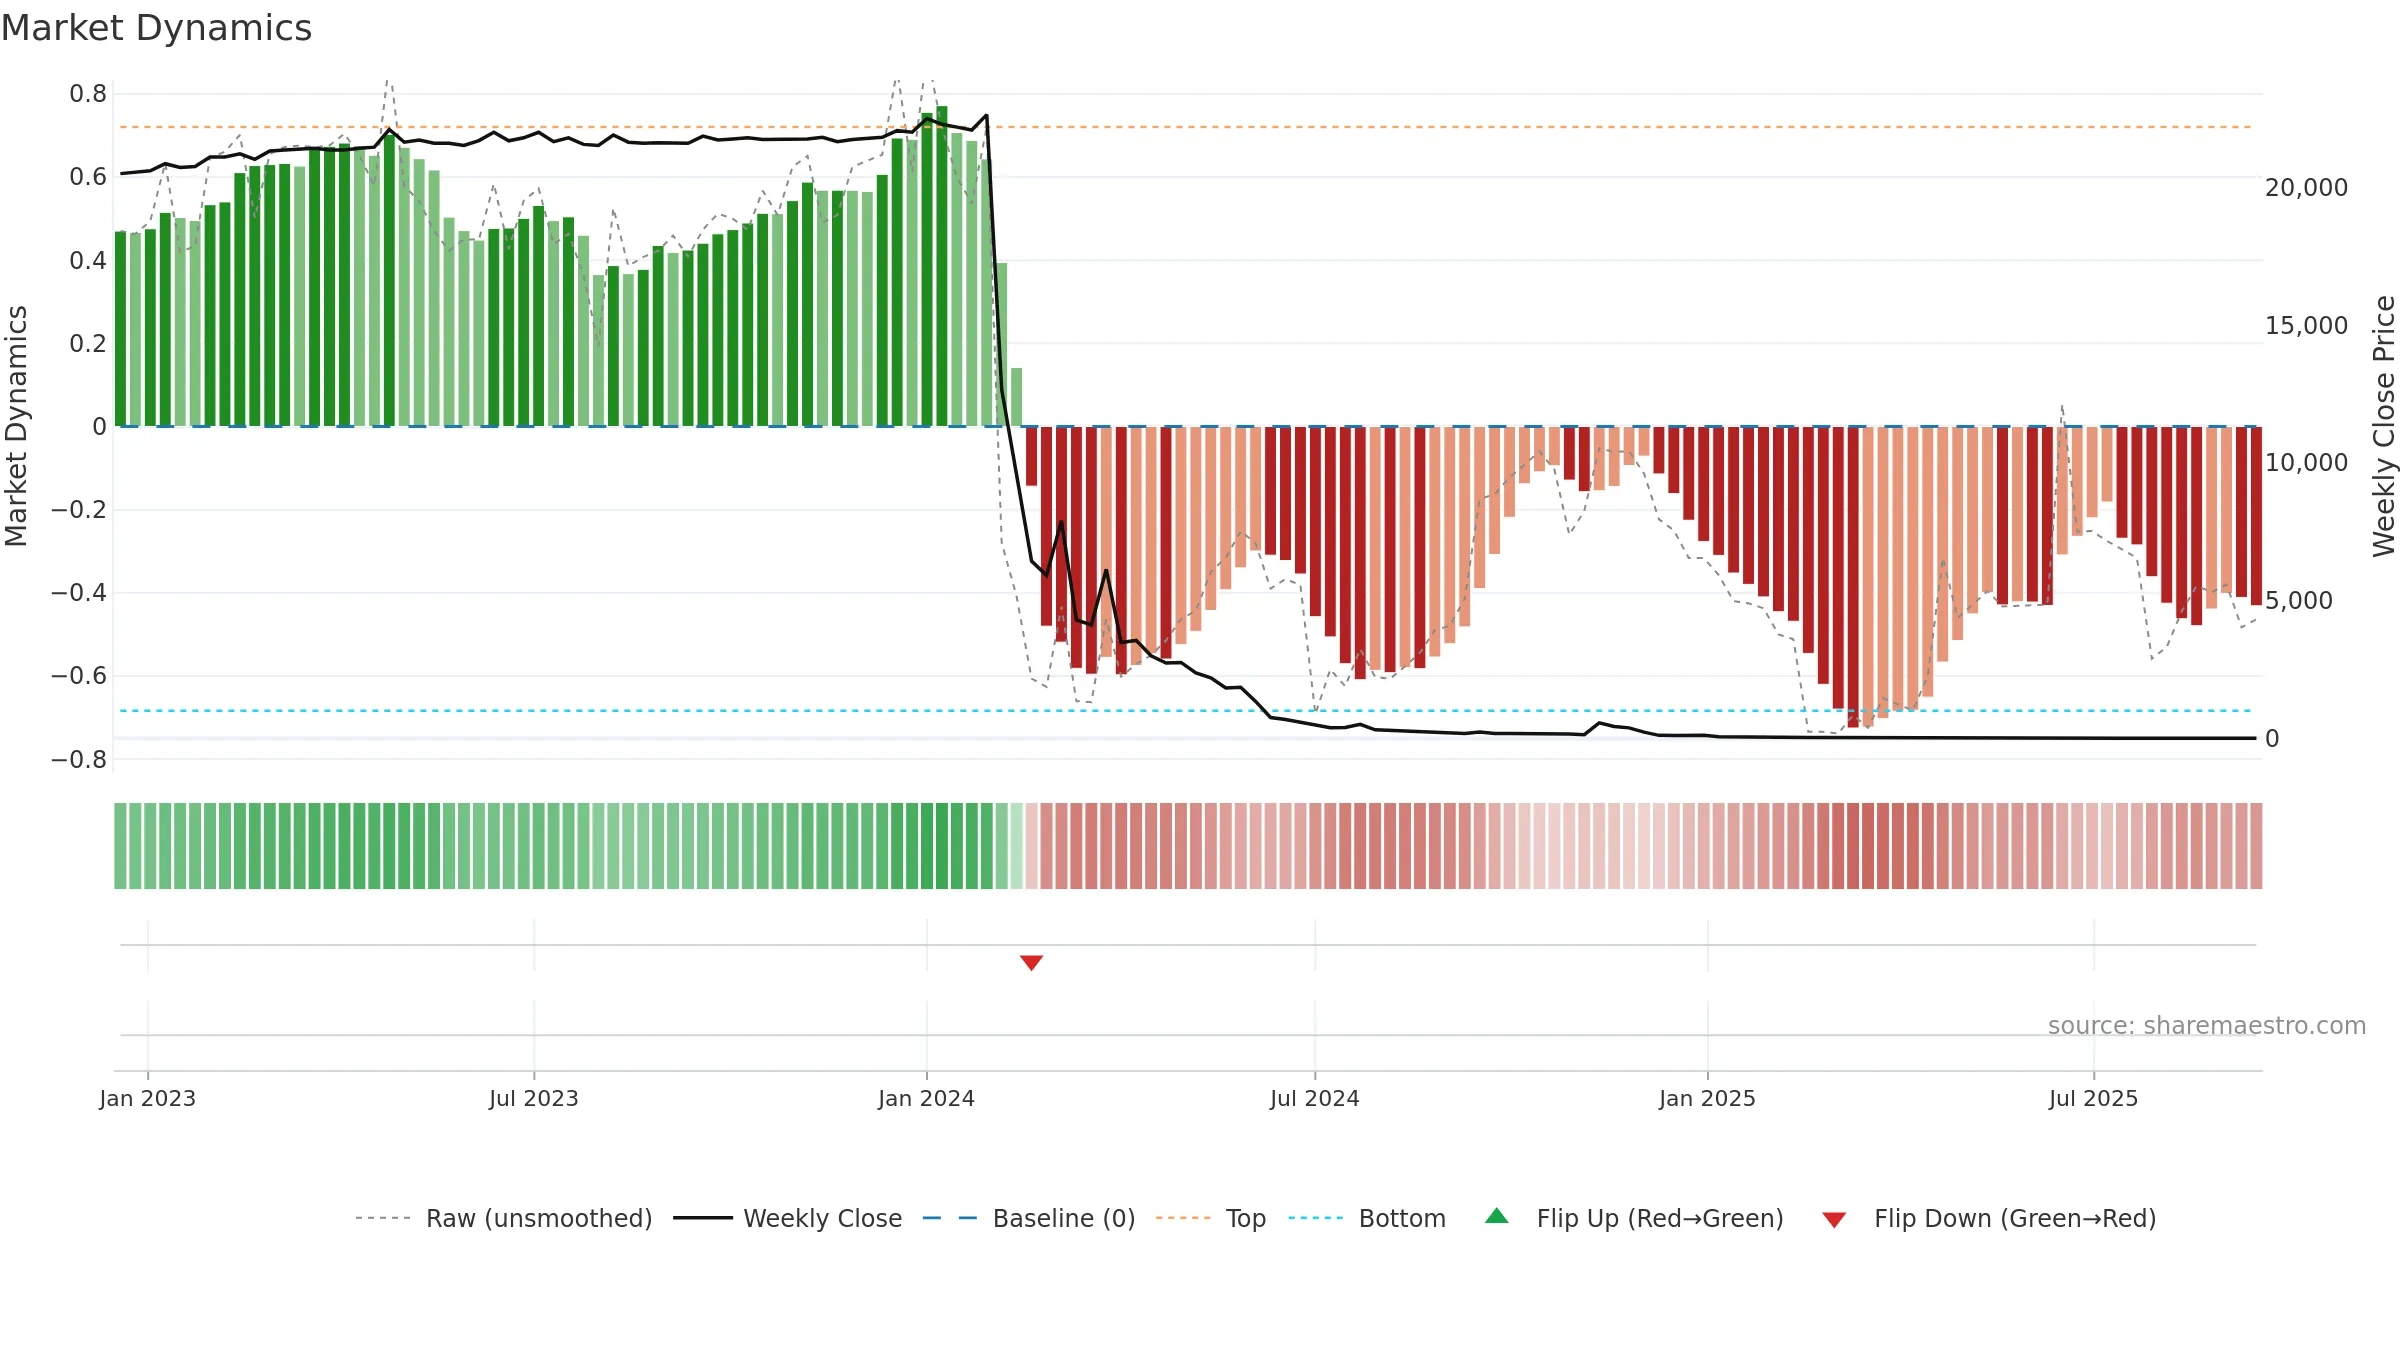Click the red Flip Down triangle icon in legend

1834,1220
